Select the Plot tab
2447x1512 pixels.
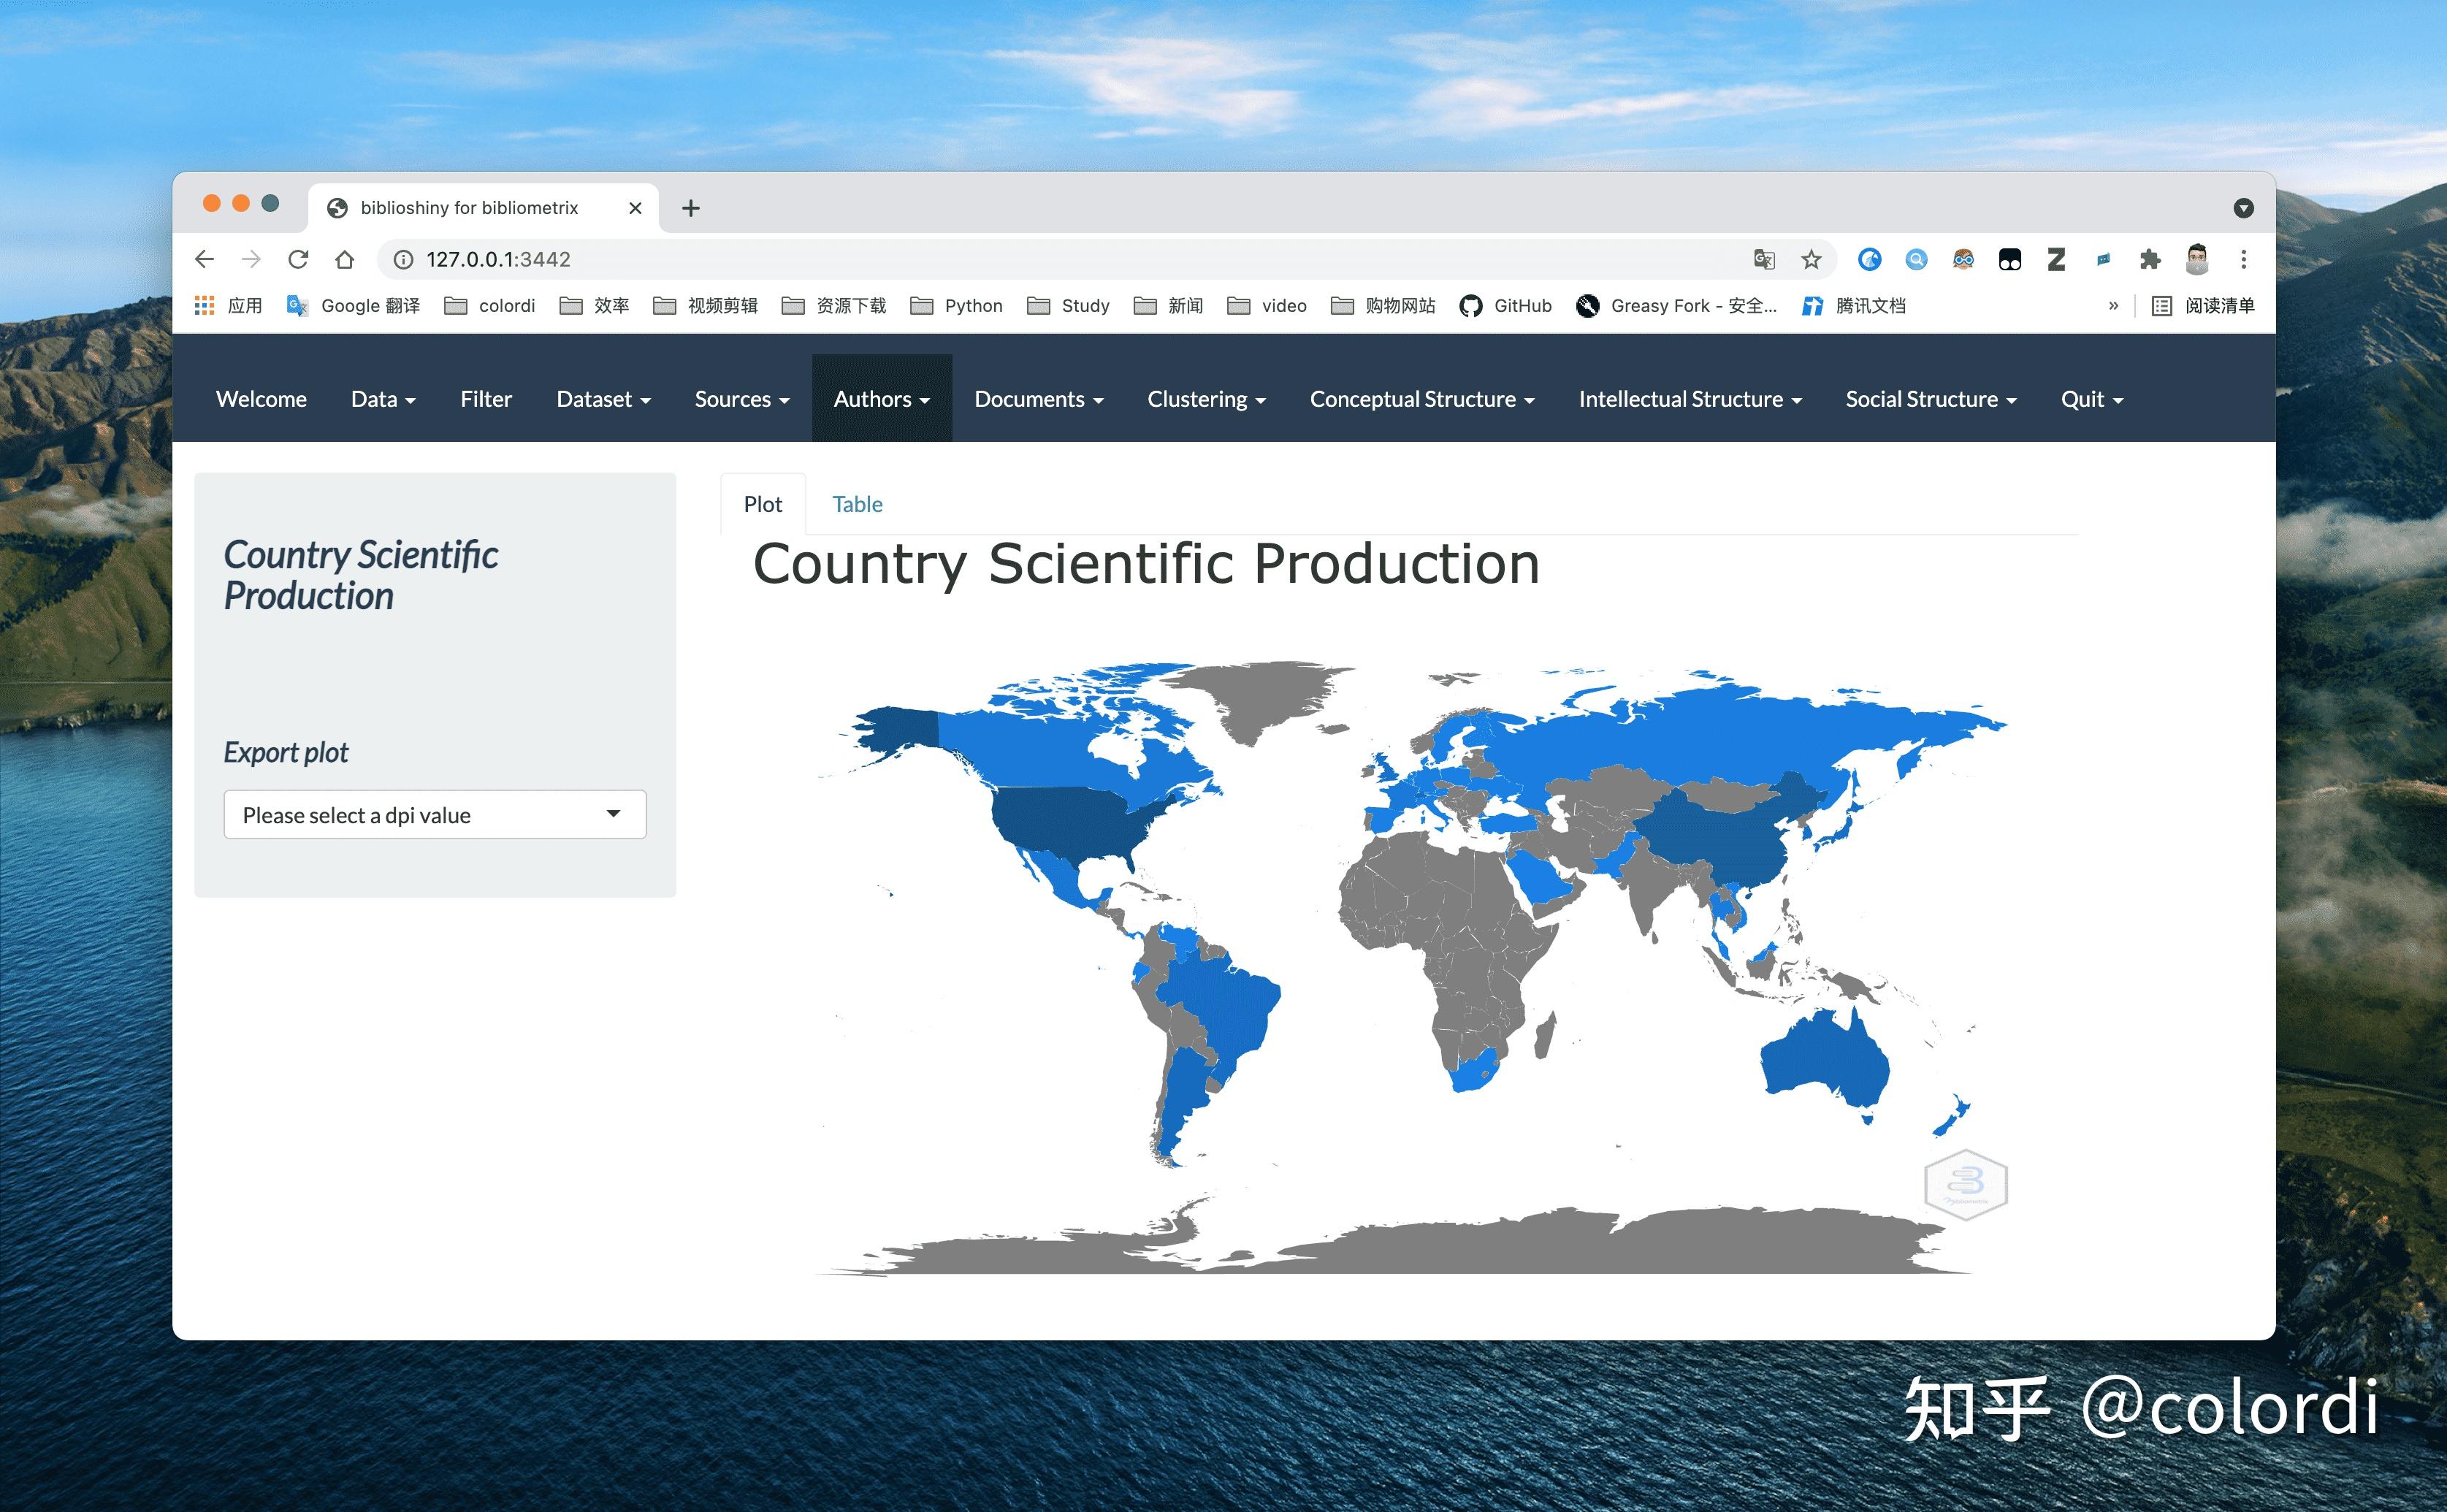762,504
